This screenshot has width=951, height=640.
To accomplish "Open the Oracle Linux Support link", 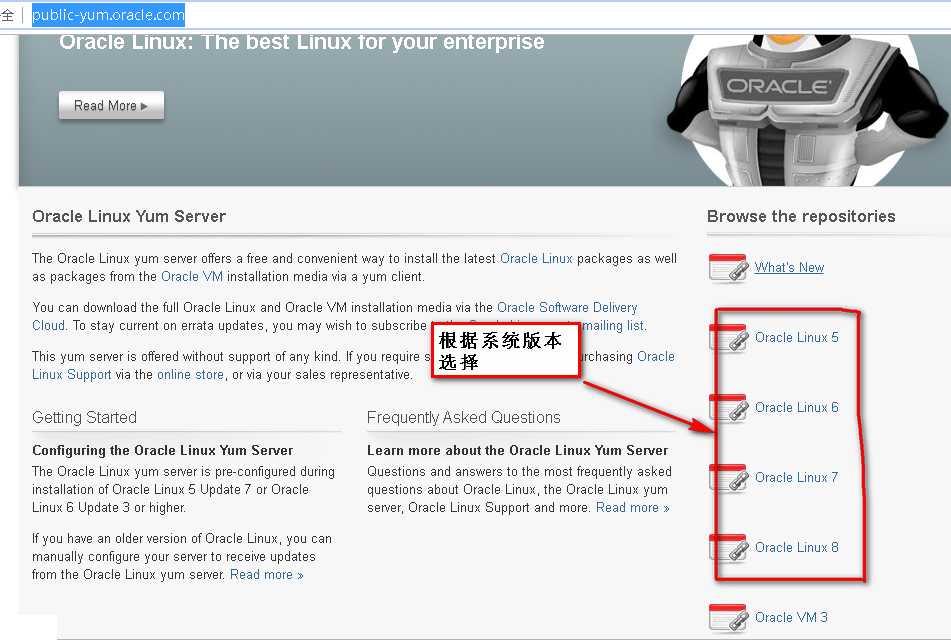I will coord(72,375).
